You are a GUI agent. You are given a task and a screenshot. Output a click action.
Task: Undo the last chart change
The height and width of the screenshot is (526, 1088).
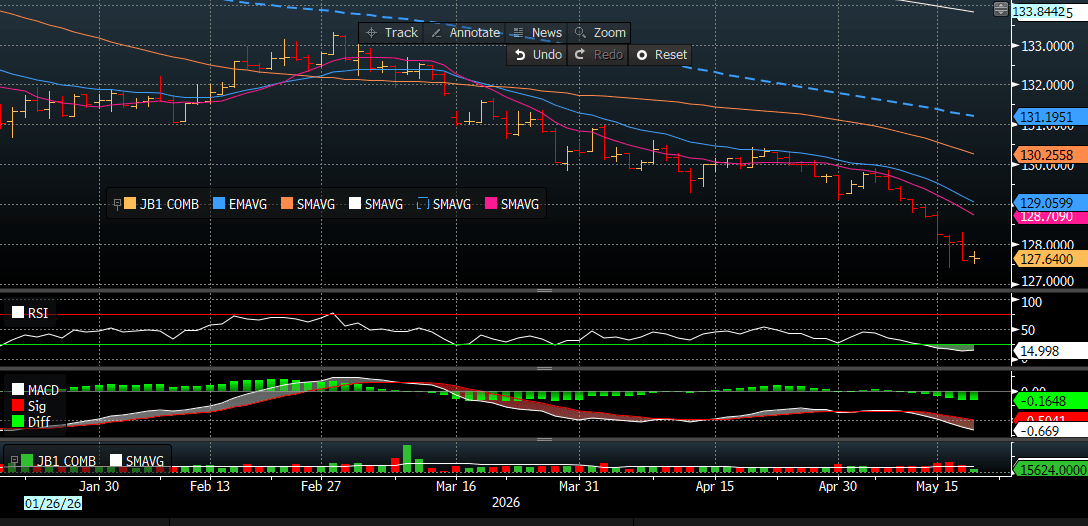coord(538,55)
